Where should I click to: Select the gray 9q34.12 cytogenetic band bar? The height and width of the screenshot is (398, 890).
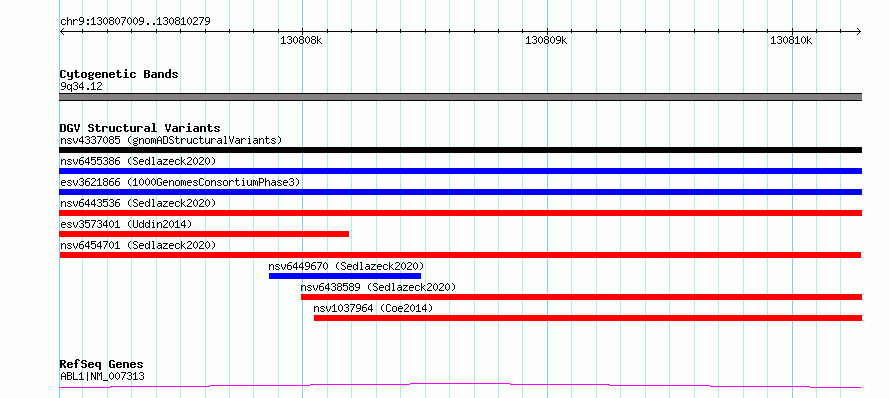pos(460,97)
